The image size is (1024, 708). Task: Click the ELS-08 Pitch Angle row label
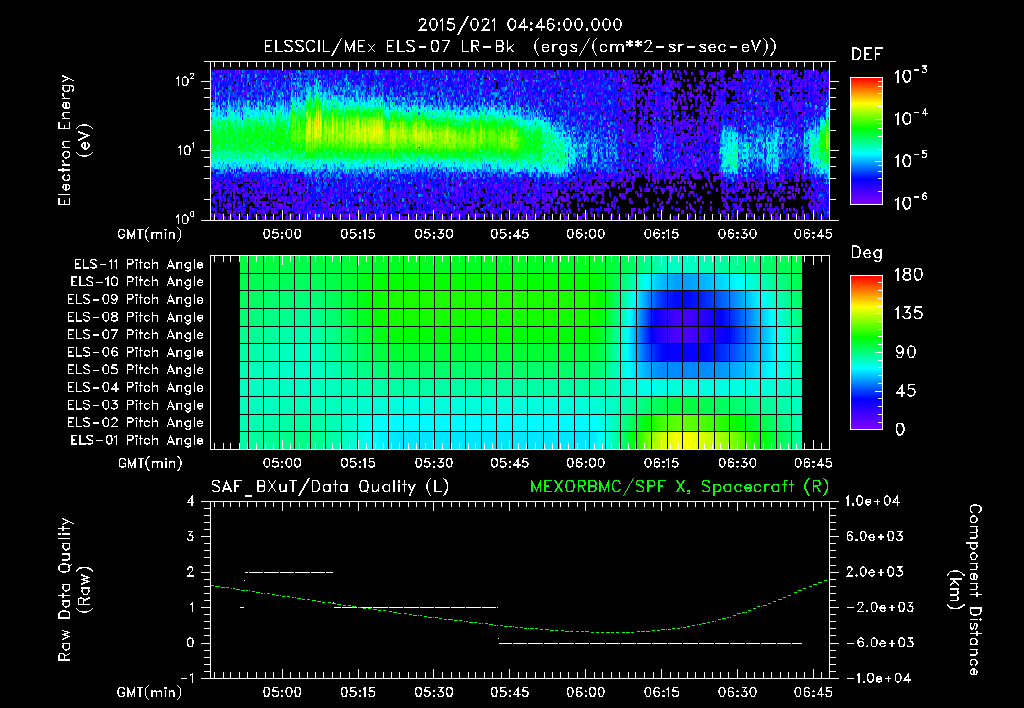click(136, 317)
